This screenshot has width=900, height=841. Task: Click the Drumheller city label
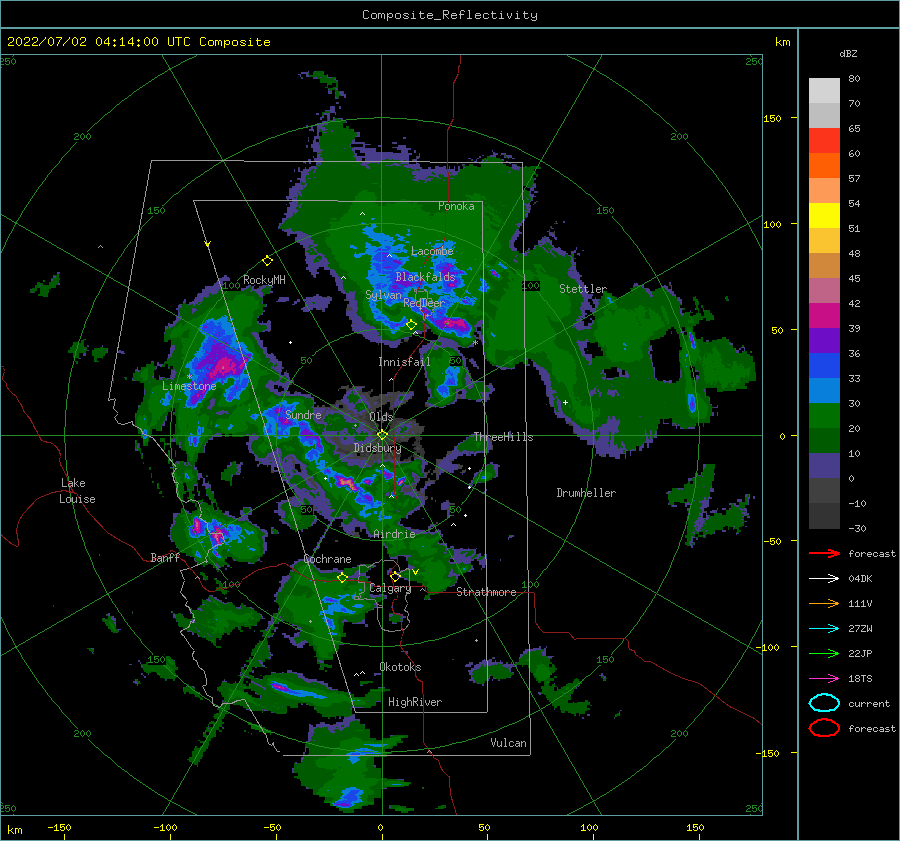pos(586,493)
